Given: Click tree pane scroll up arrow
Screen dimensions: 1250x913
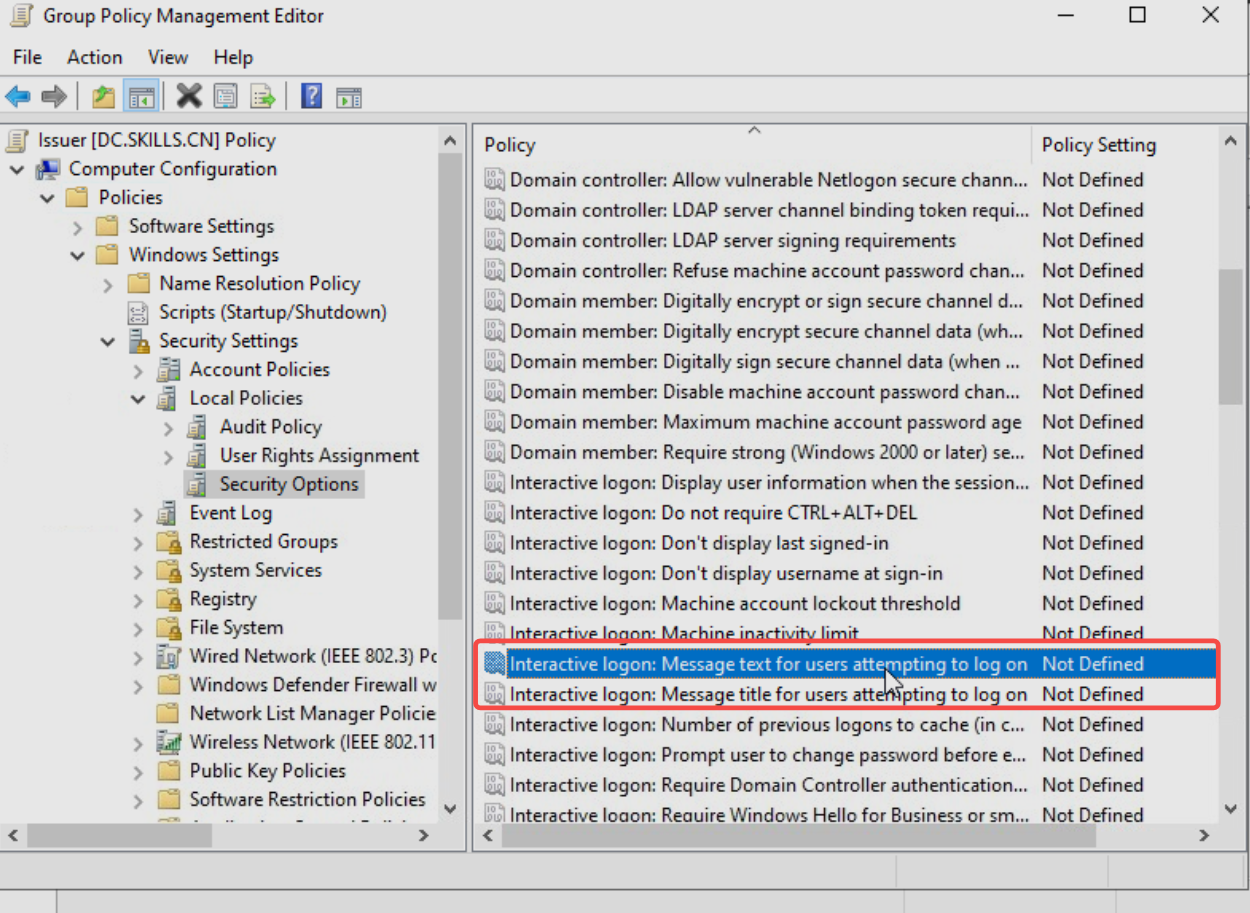Looking at the screenshot, I should click(450, 141).
